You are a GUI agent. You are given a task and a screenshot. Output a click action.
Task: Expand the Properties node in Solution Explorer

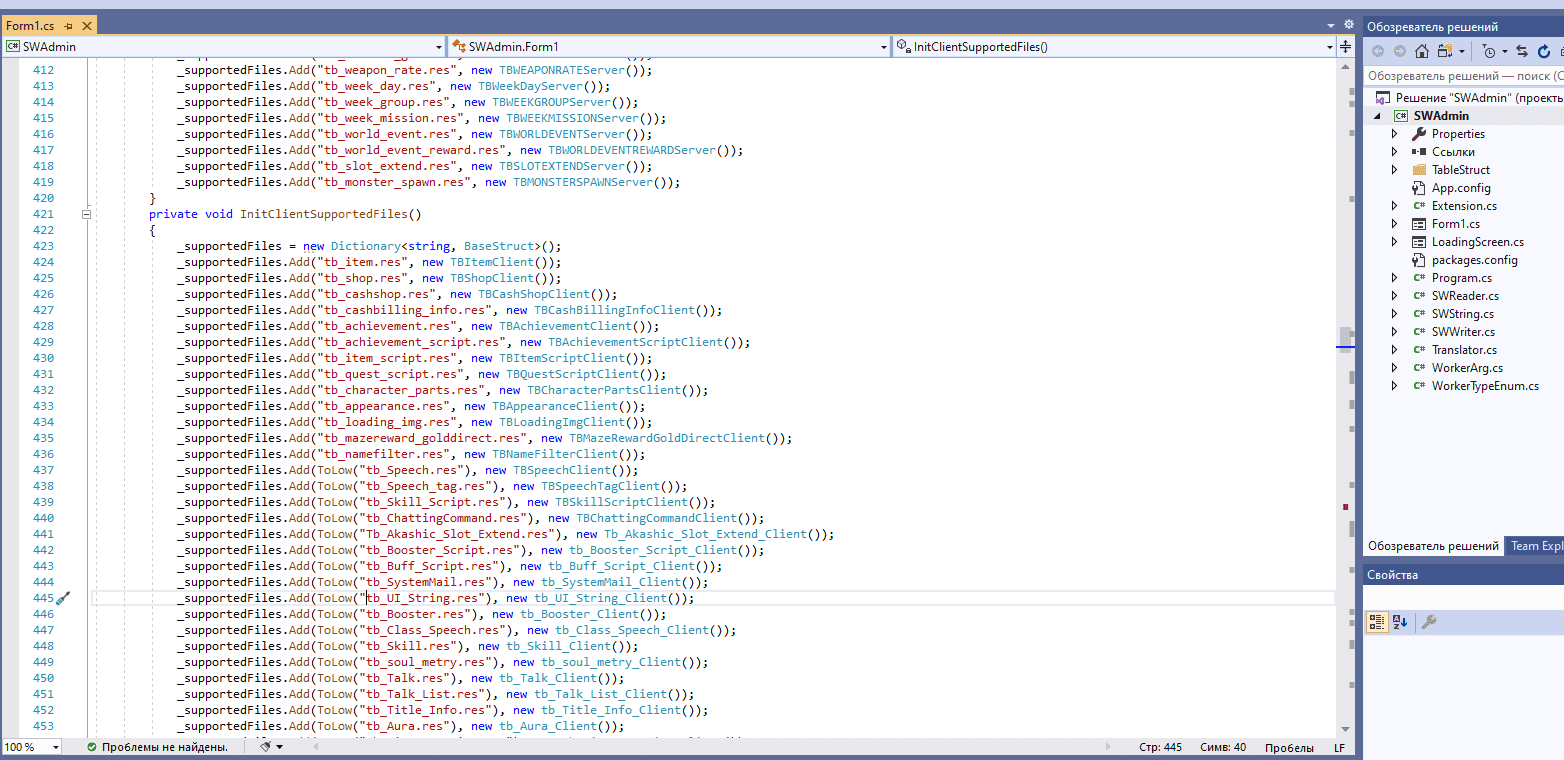1395,134
